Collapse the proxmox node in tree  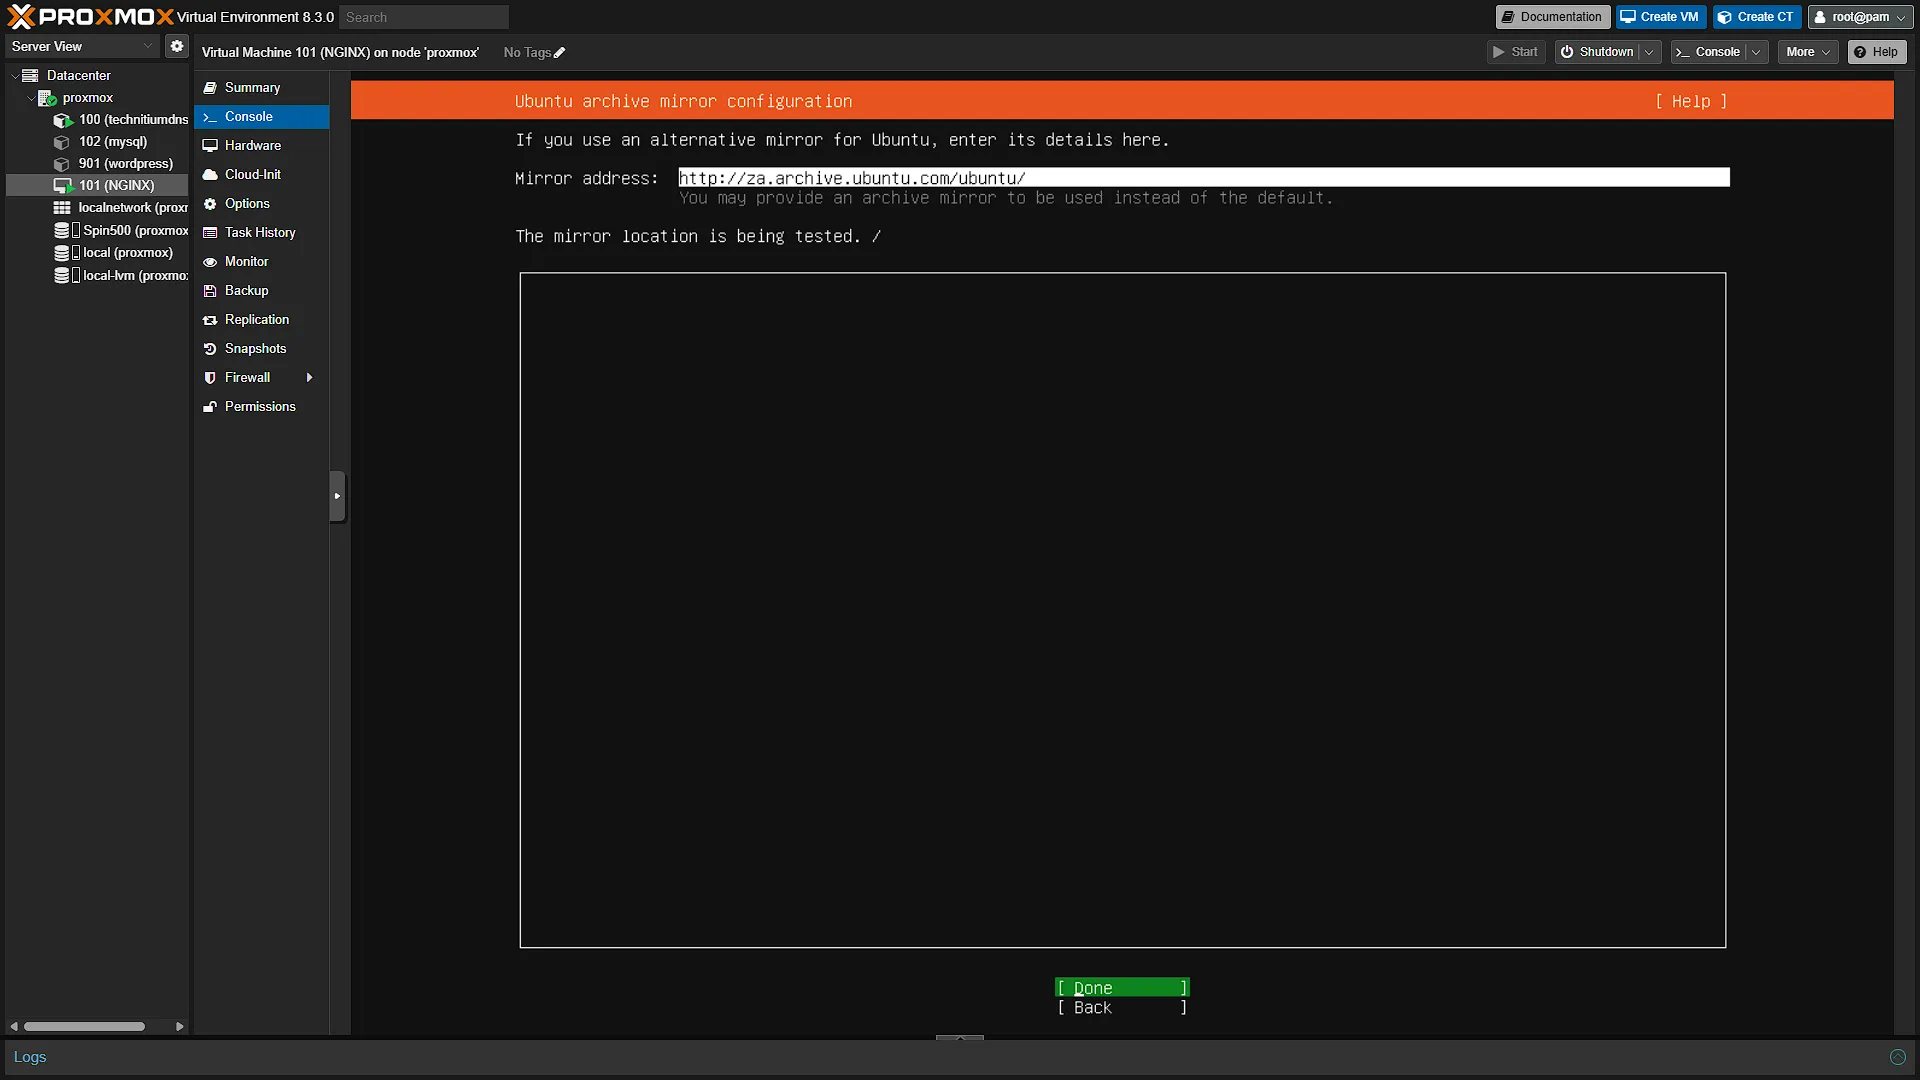tap(30, 98)
